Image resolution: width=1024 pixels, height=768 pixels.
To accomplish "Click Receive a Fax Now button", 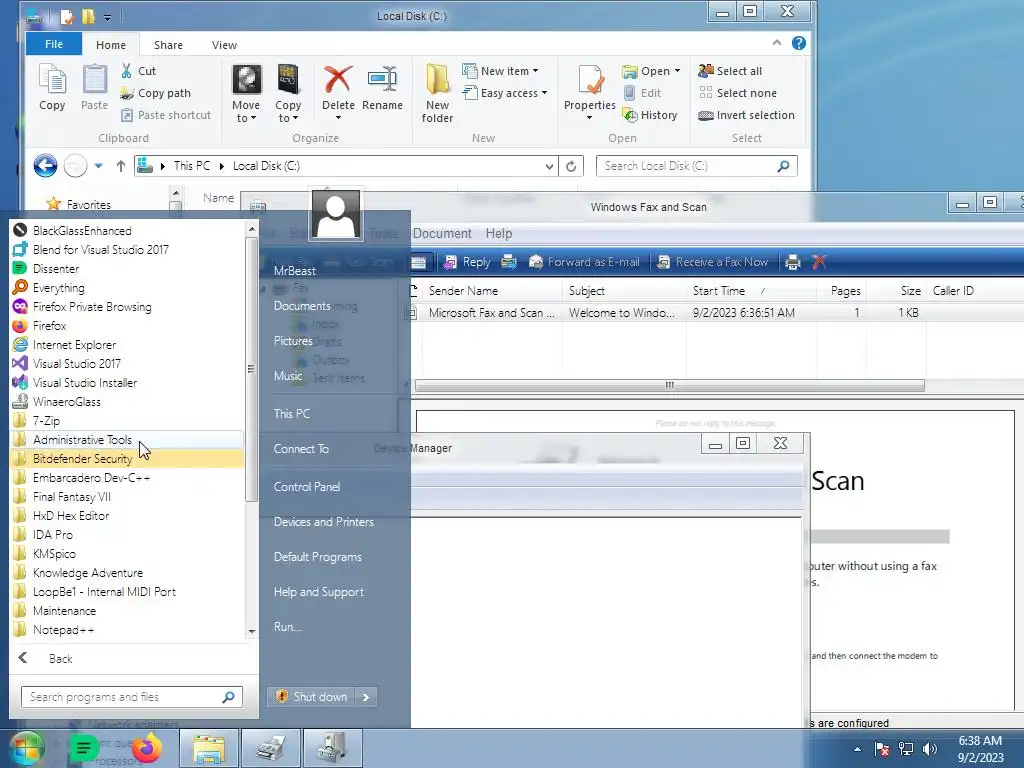I will point(712,262).
